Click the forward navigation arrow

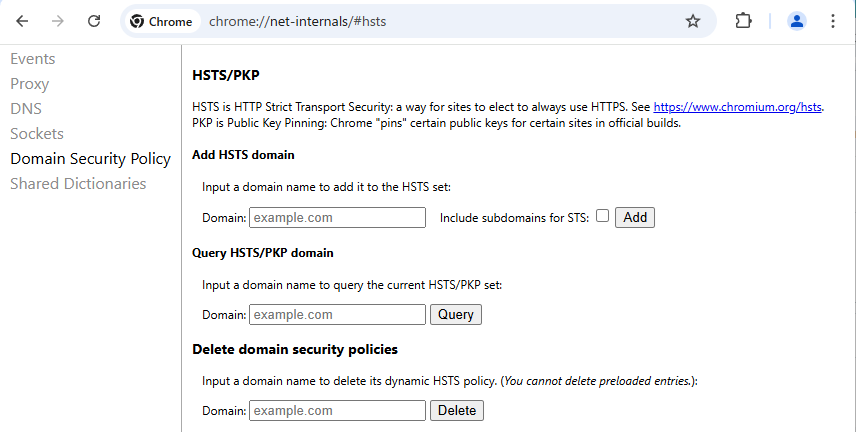[x=58, y=21]
